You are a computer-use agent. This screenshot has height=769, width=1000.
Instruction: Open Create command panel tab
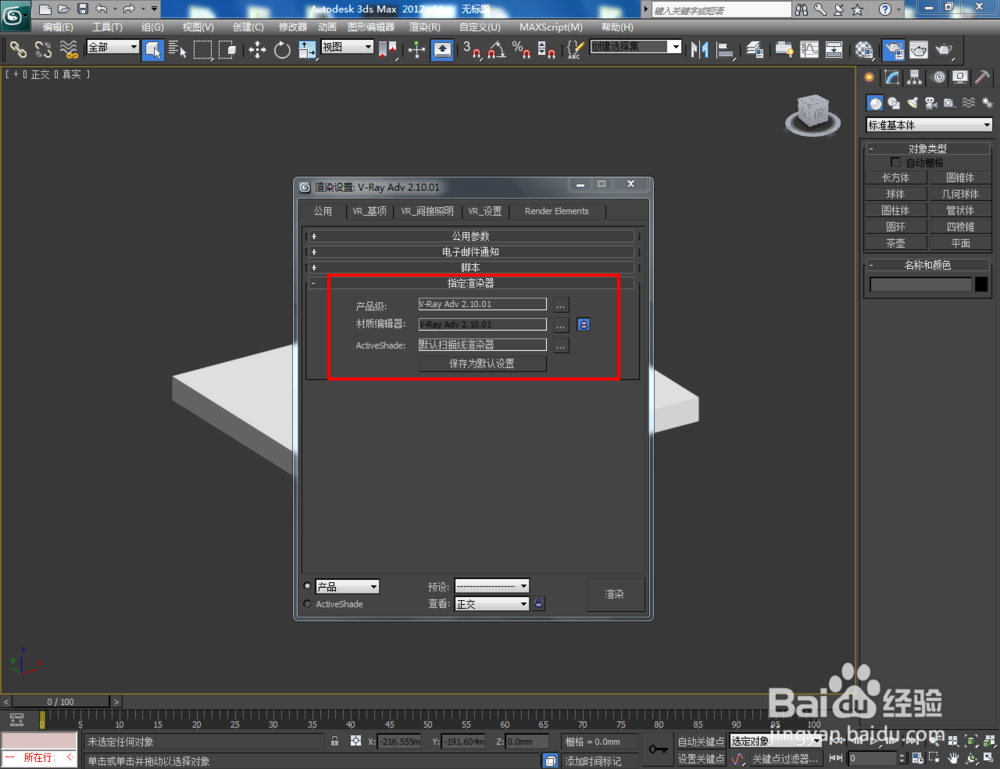pos(869,77)
